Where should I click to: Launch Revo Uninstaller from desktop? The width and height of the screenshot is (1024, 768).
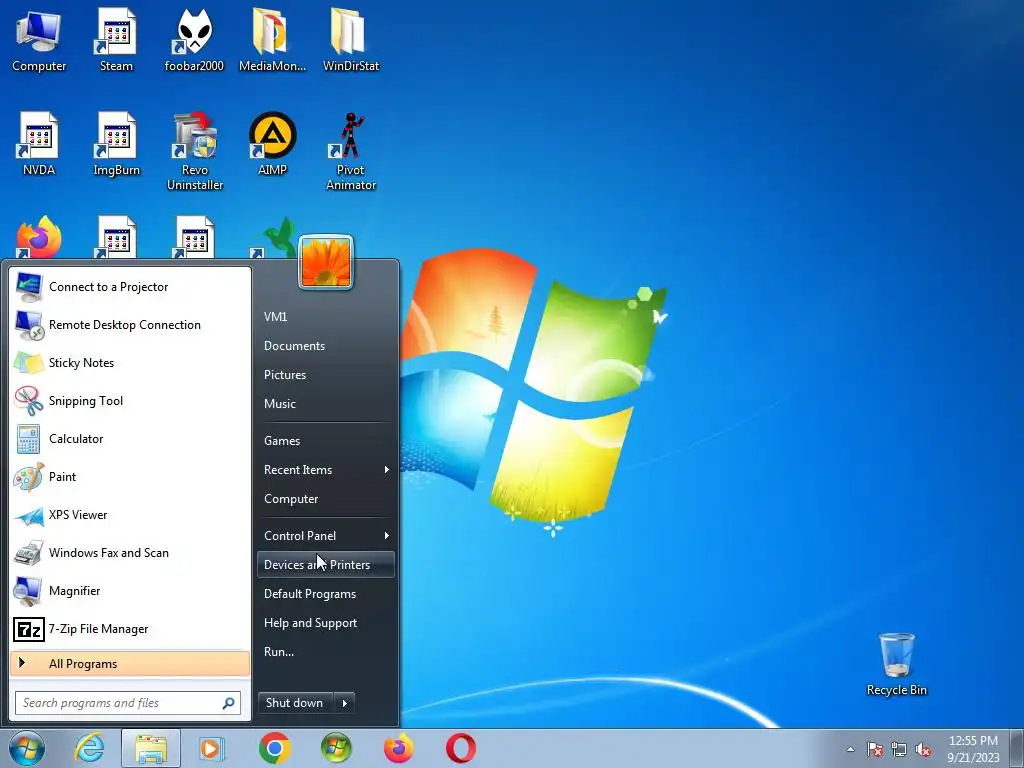[195, 152]
